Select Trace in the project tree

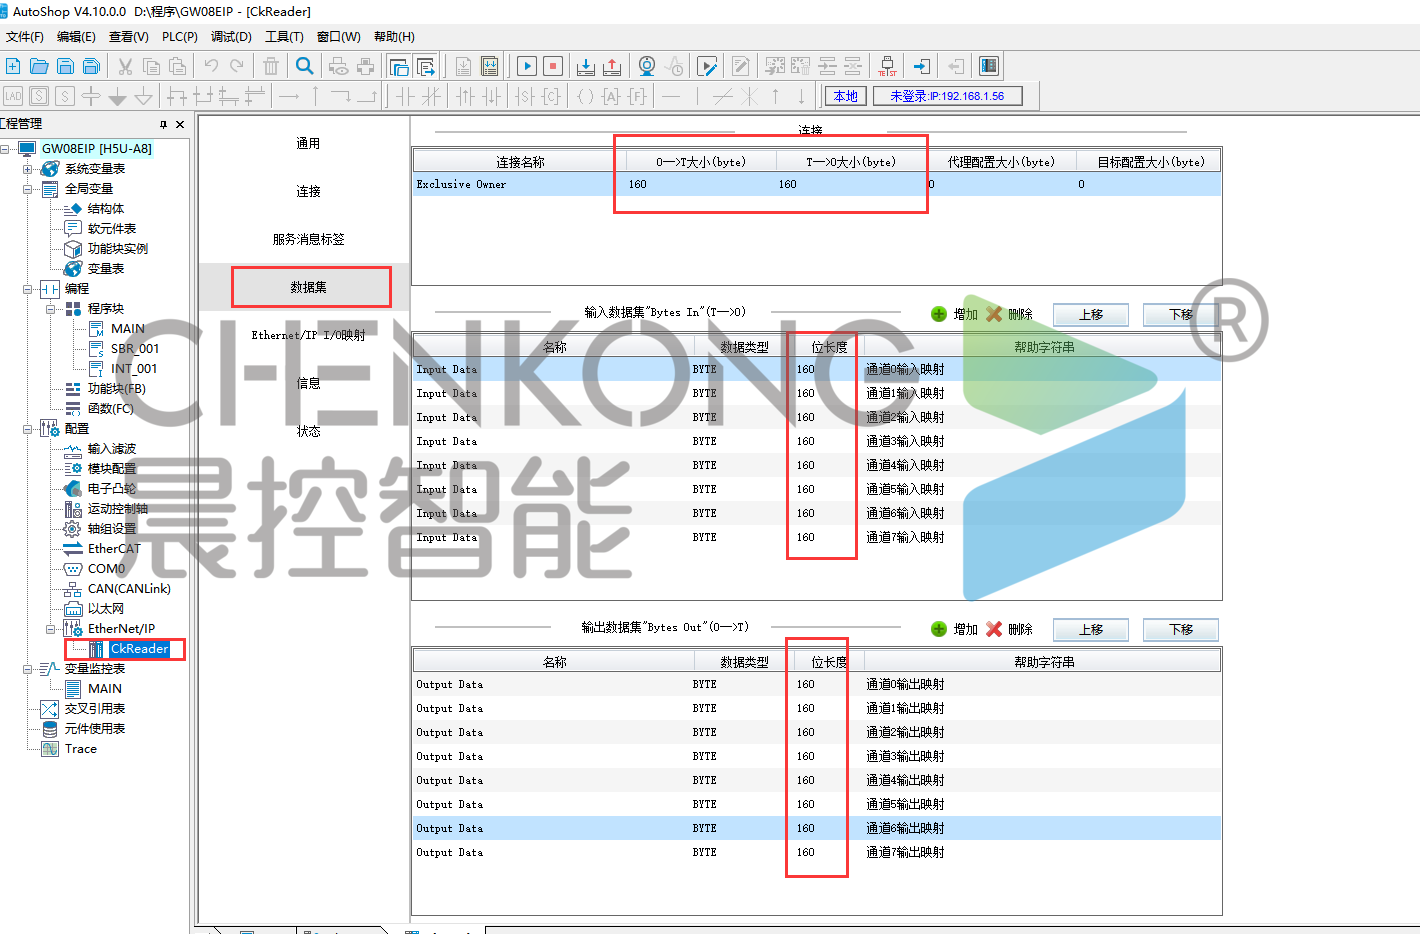(x=81, y=749)
